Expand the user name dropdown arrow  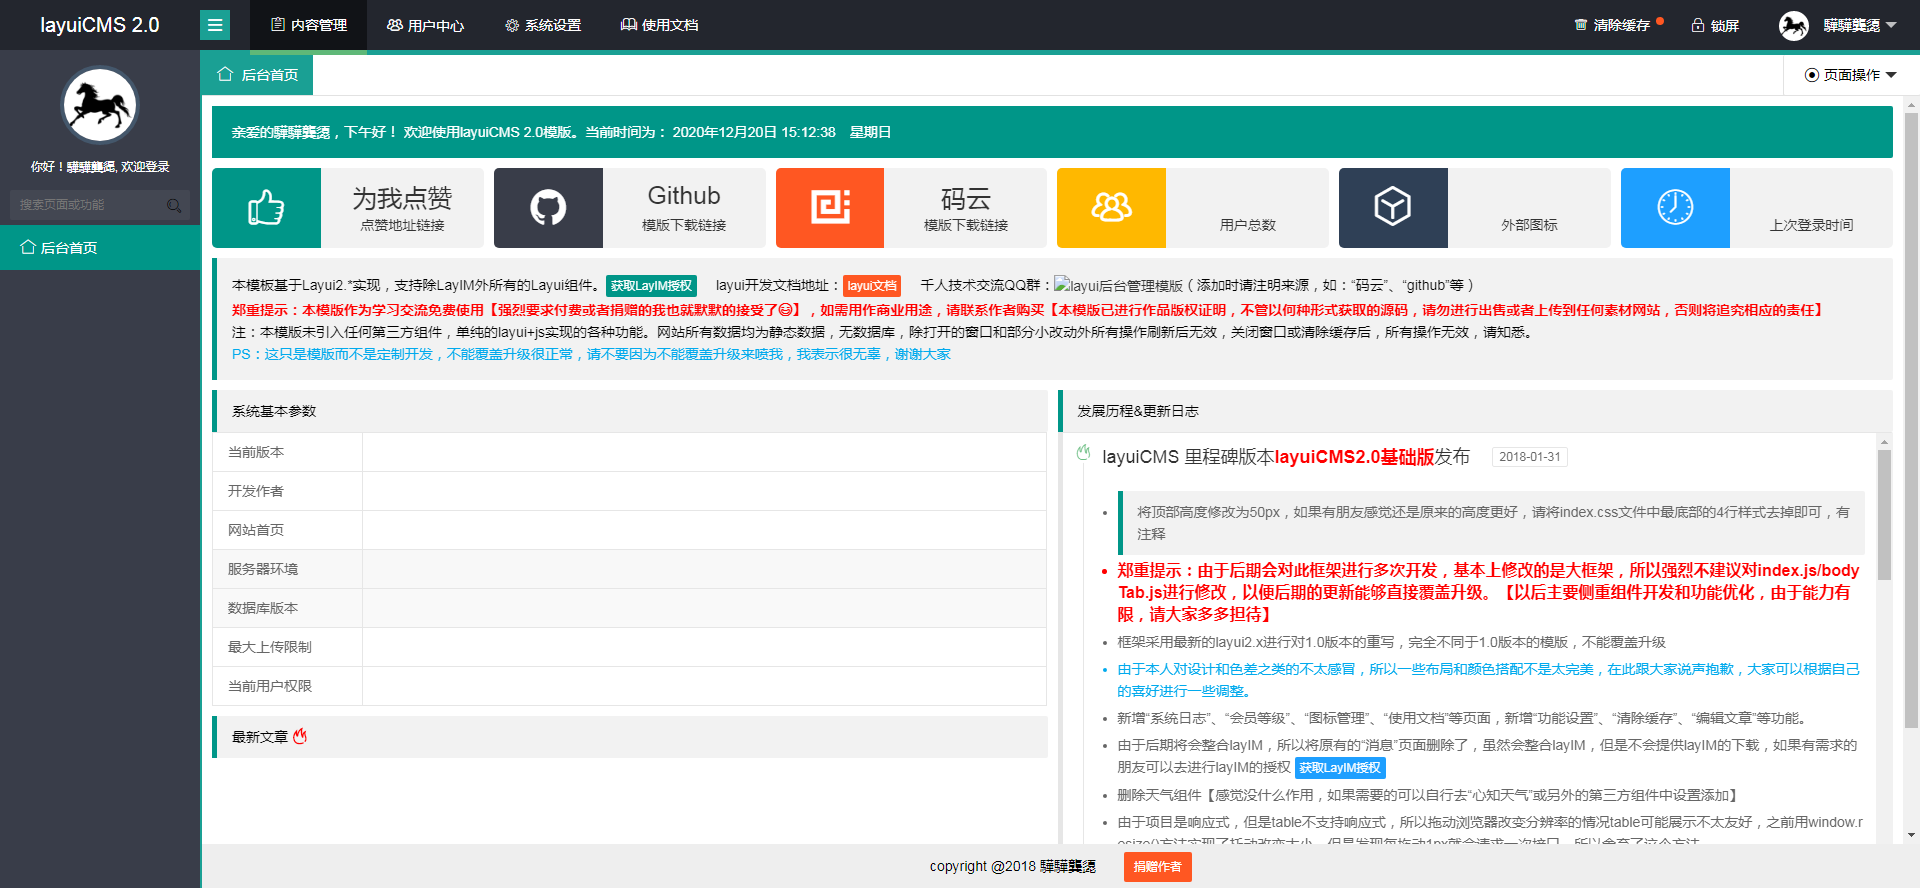[1891, 25]
